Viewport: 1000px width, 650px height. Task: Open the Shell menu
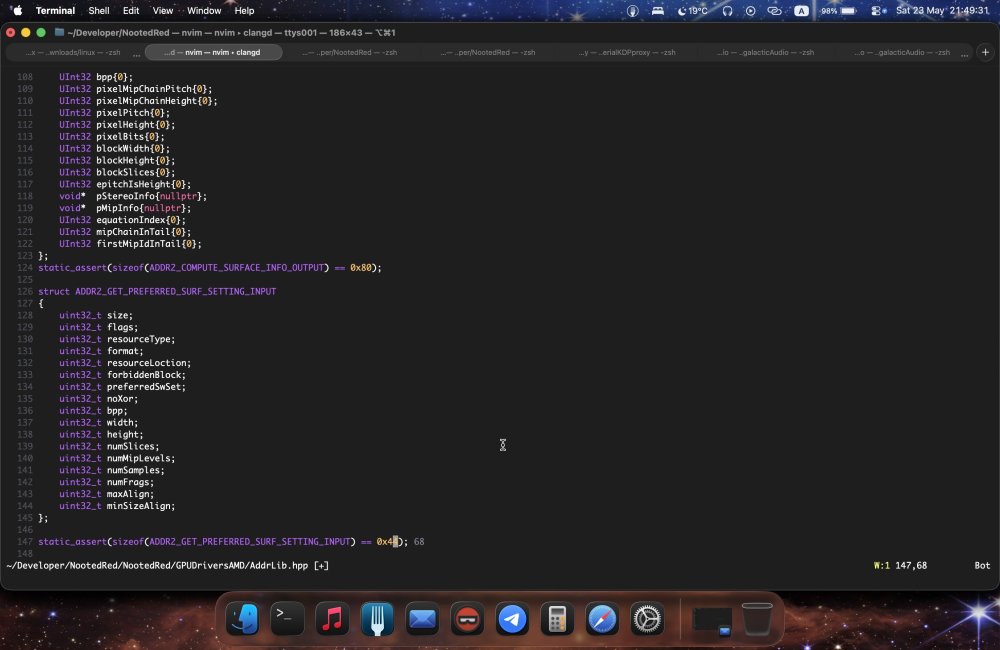[x=99, y=10]
